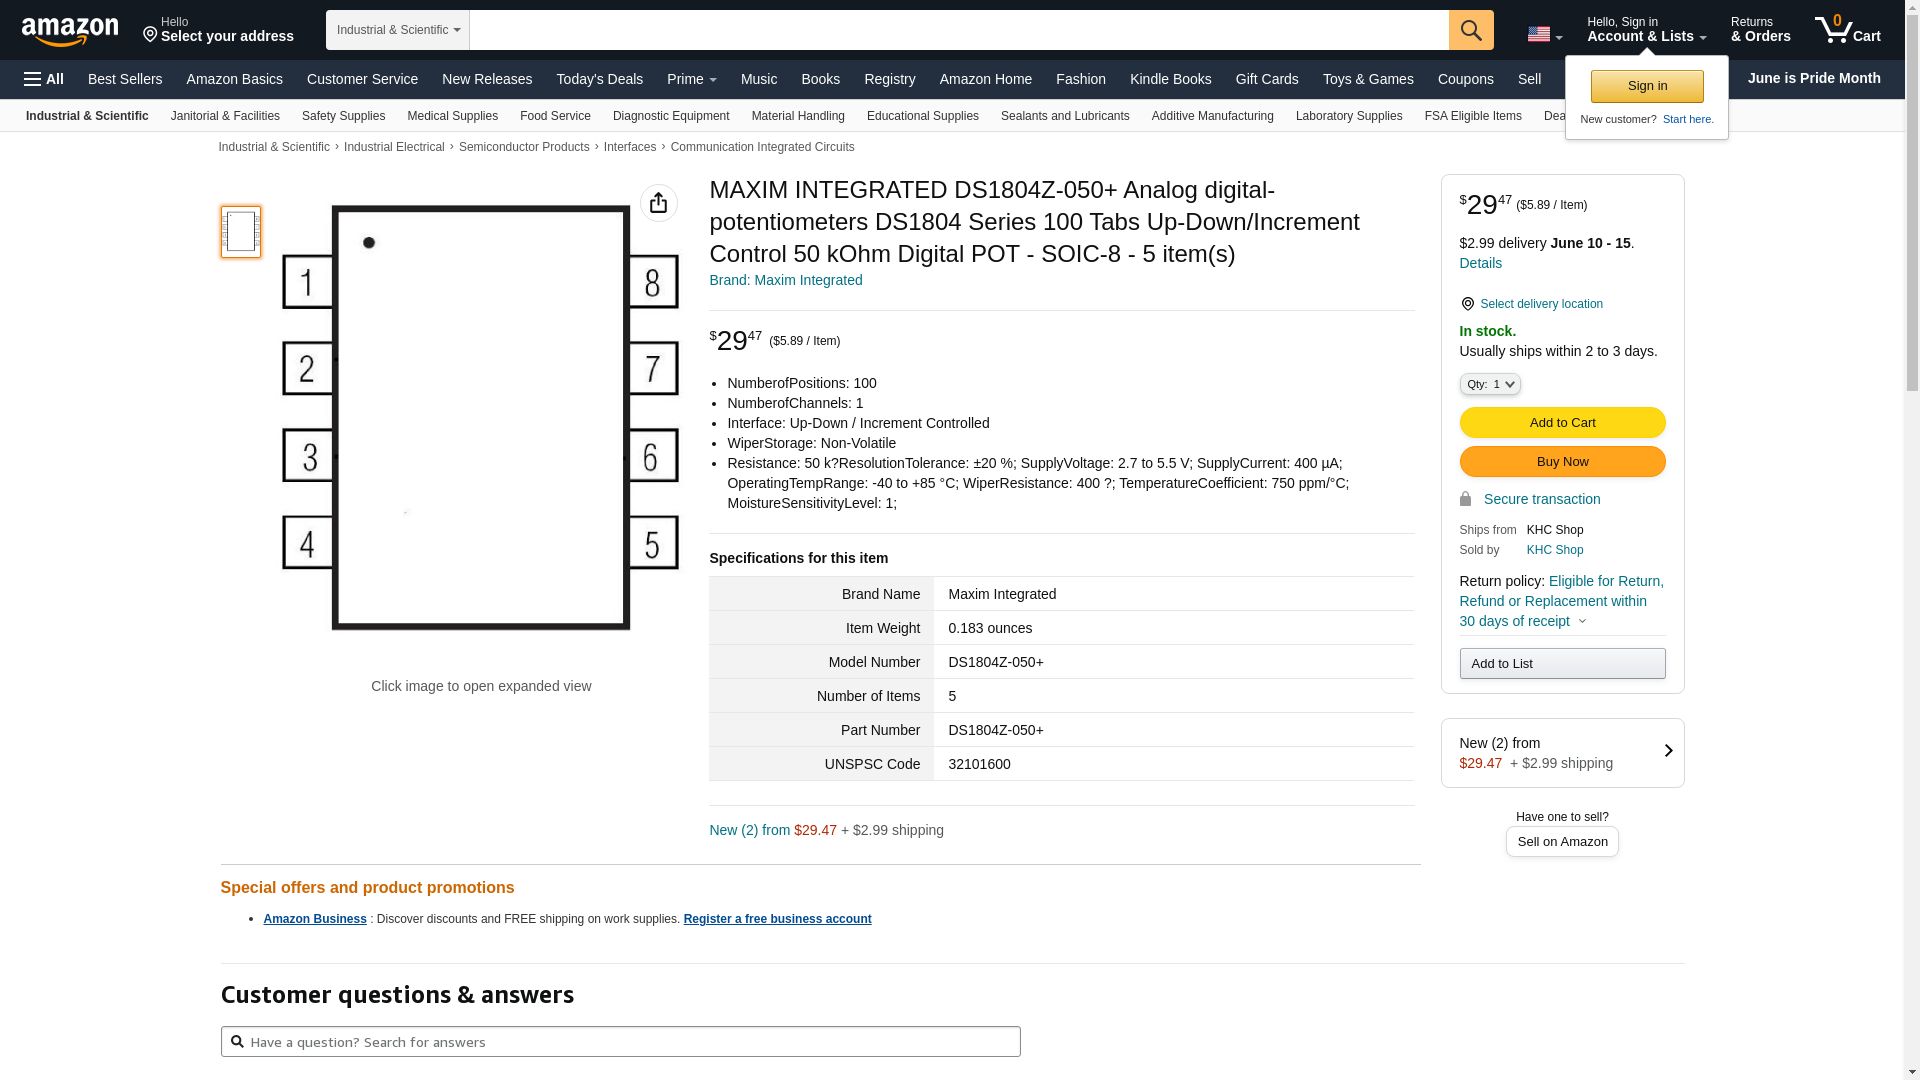
Task: Select the product image thumbnail
Action: (x=241, y=232)
